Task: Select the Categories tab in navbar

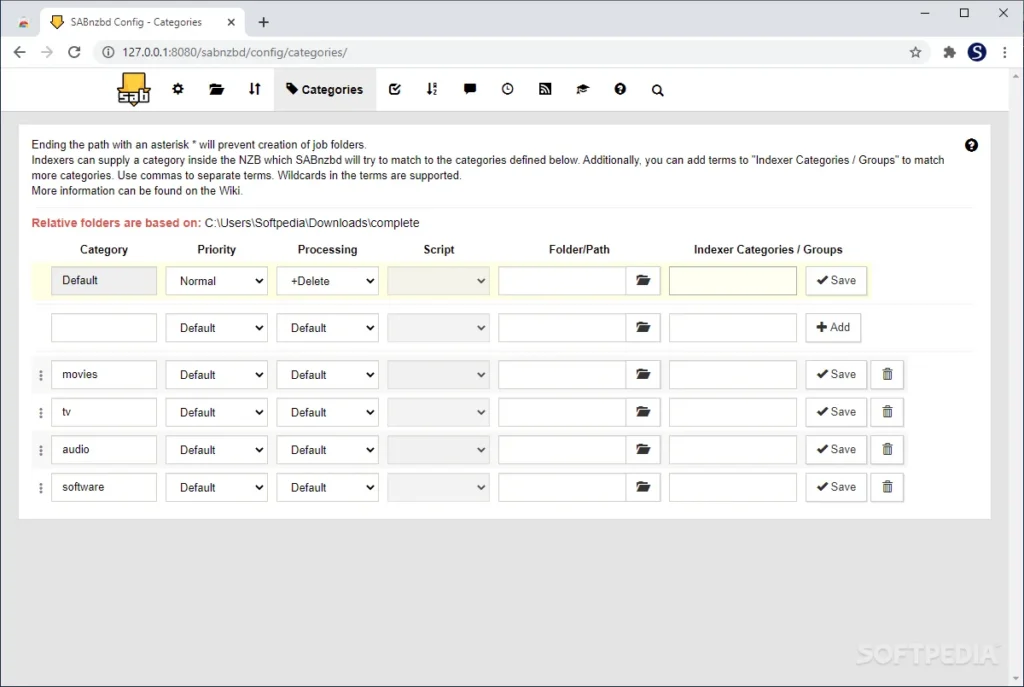Action: [325, 89]
